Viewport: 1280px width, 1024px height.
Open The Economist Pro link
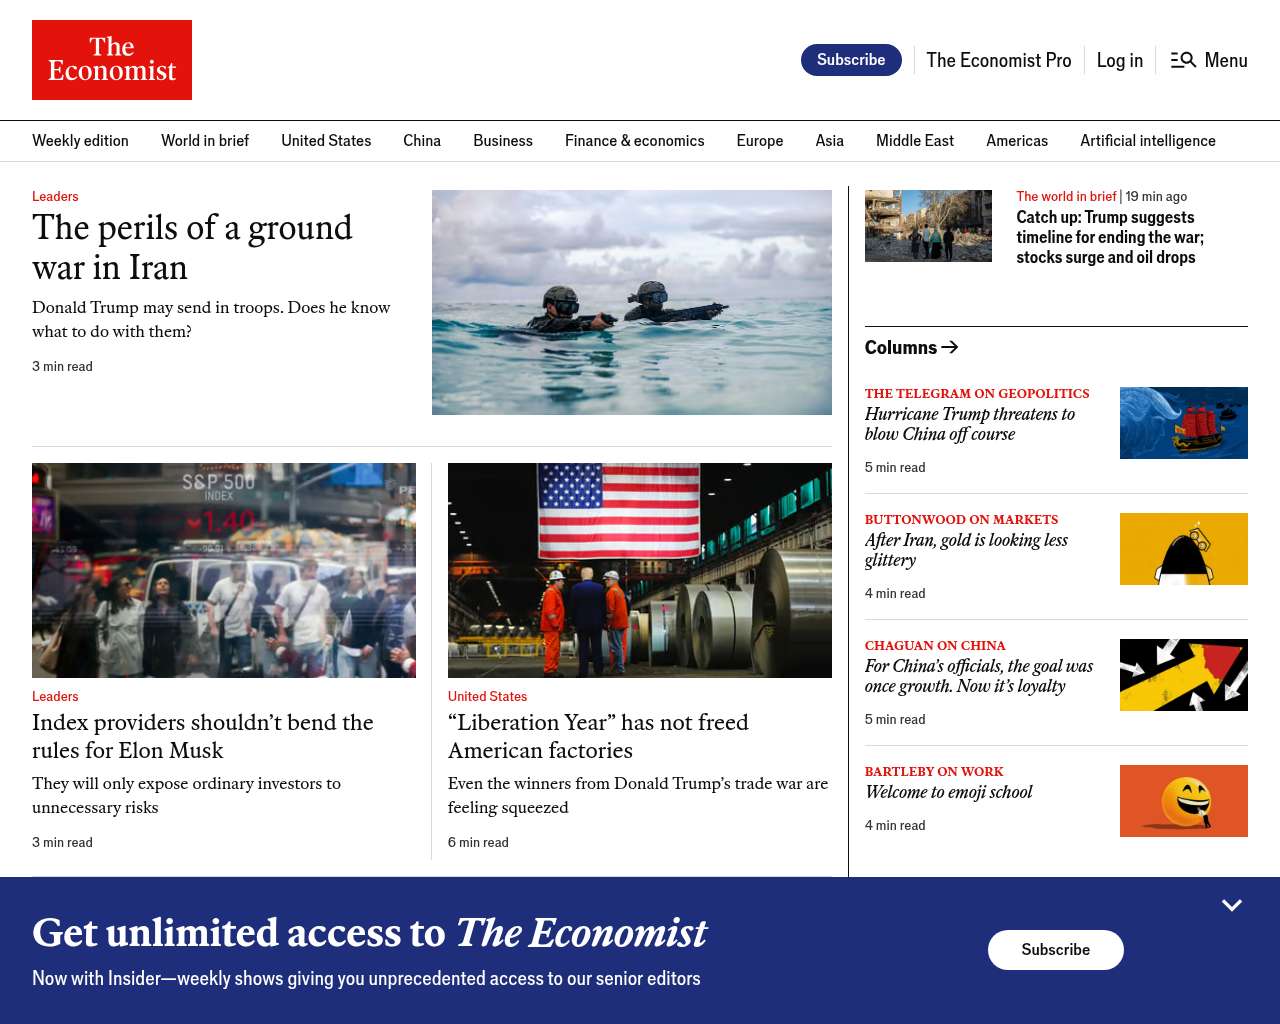coord(998,60)
